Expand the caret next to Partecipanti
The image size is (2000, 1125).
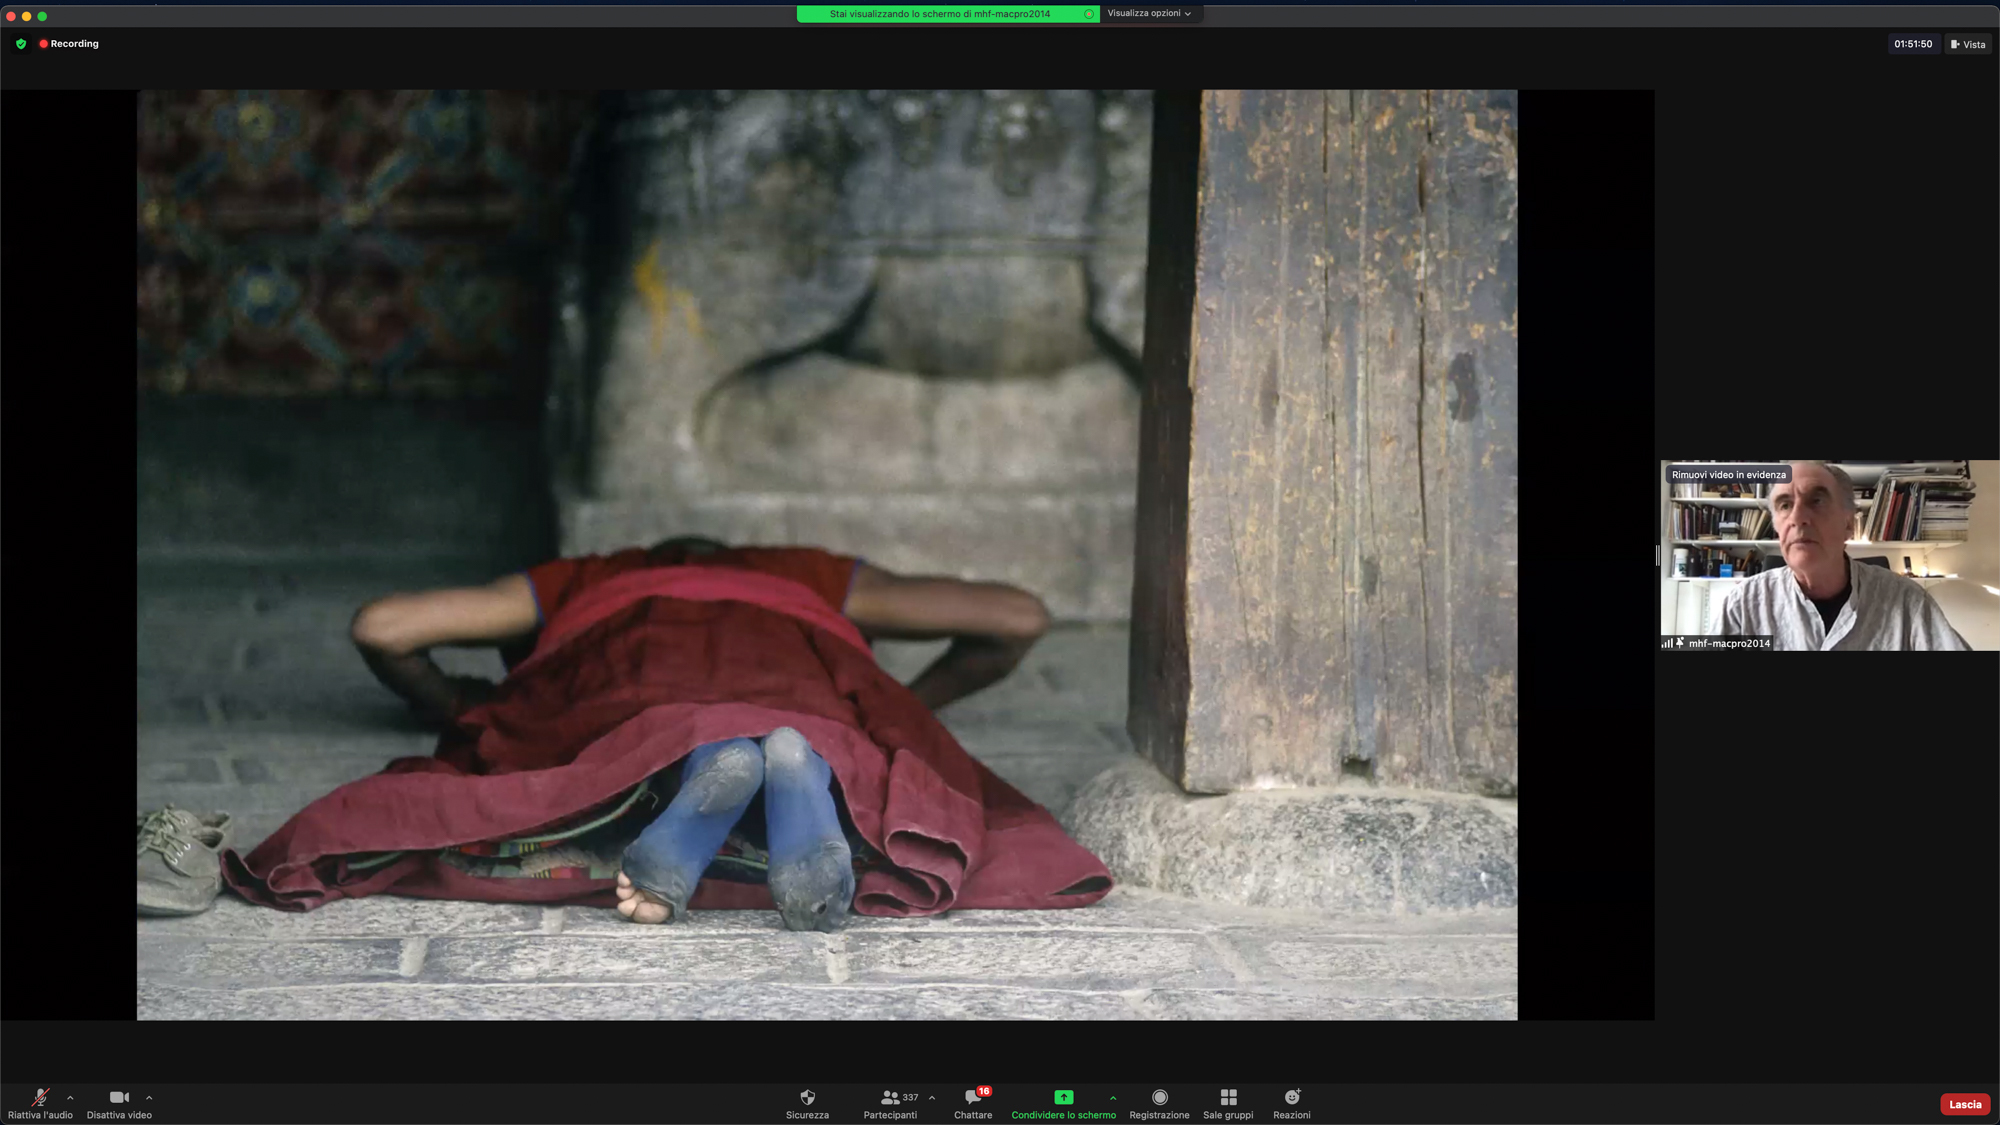(932, 1098)
